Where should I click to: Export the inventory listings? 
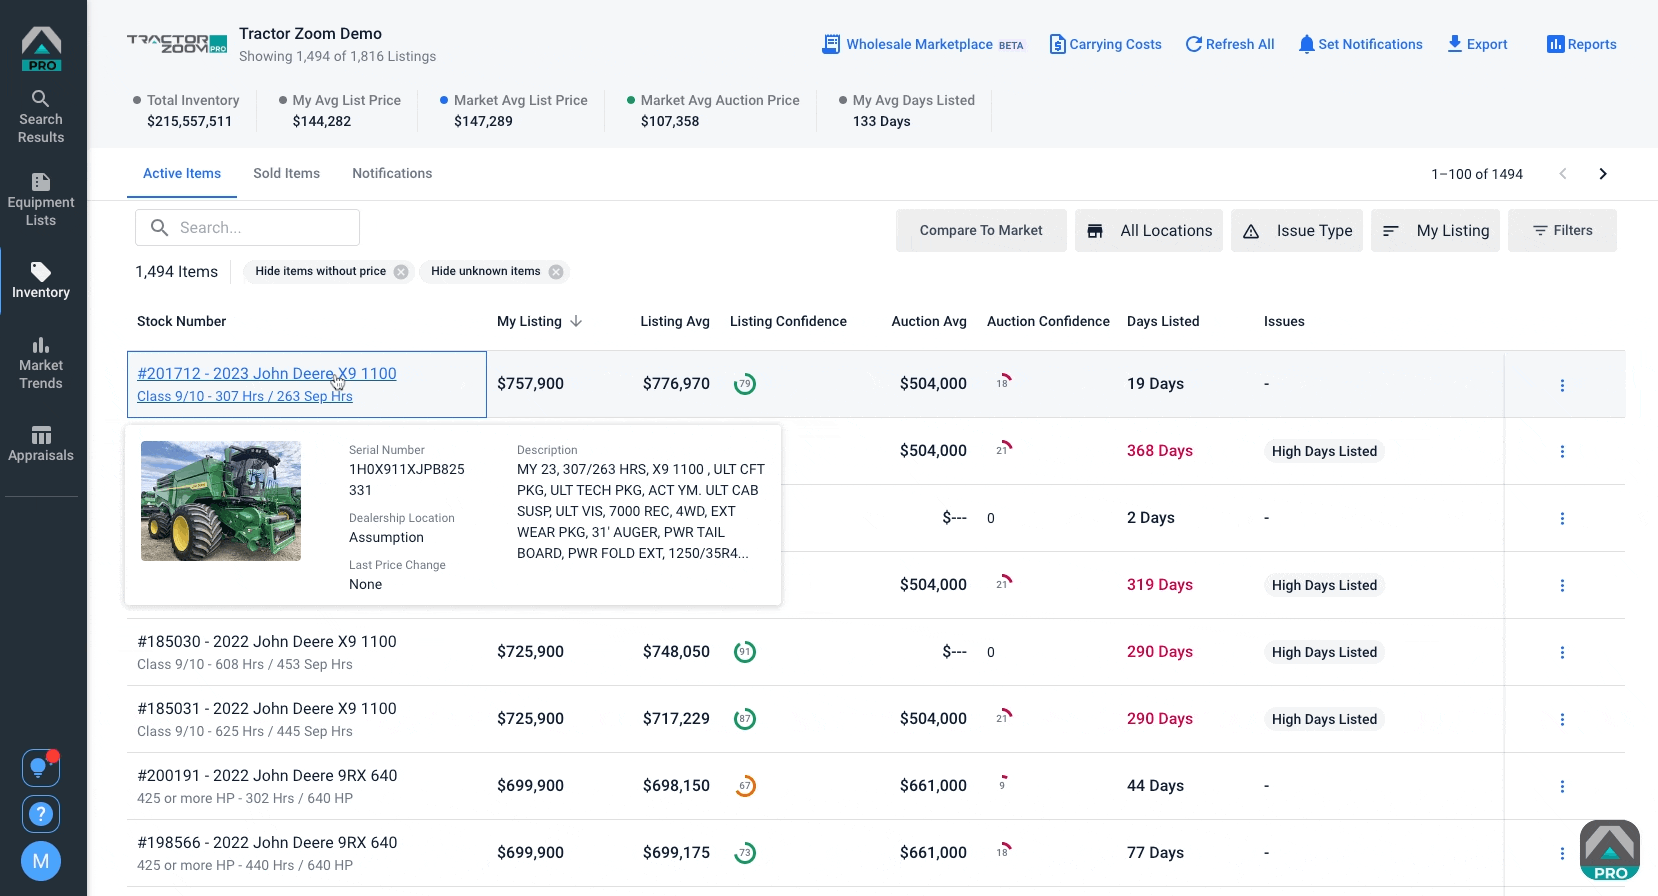[1477, 44]
